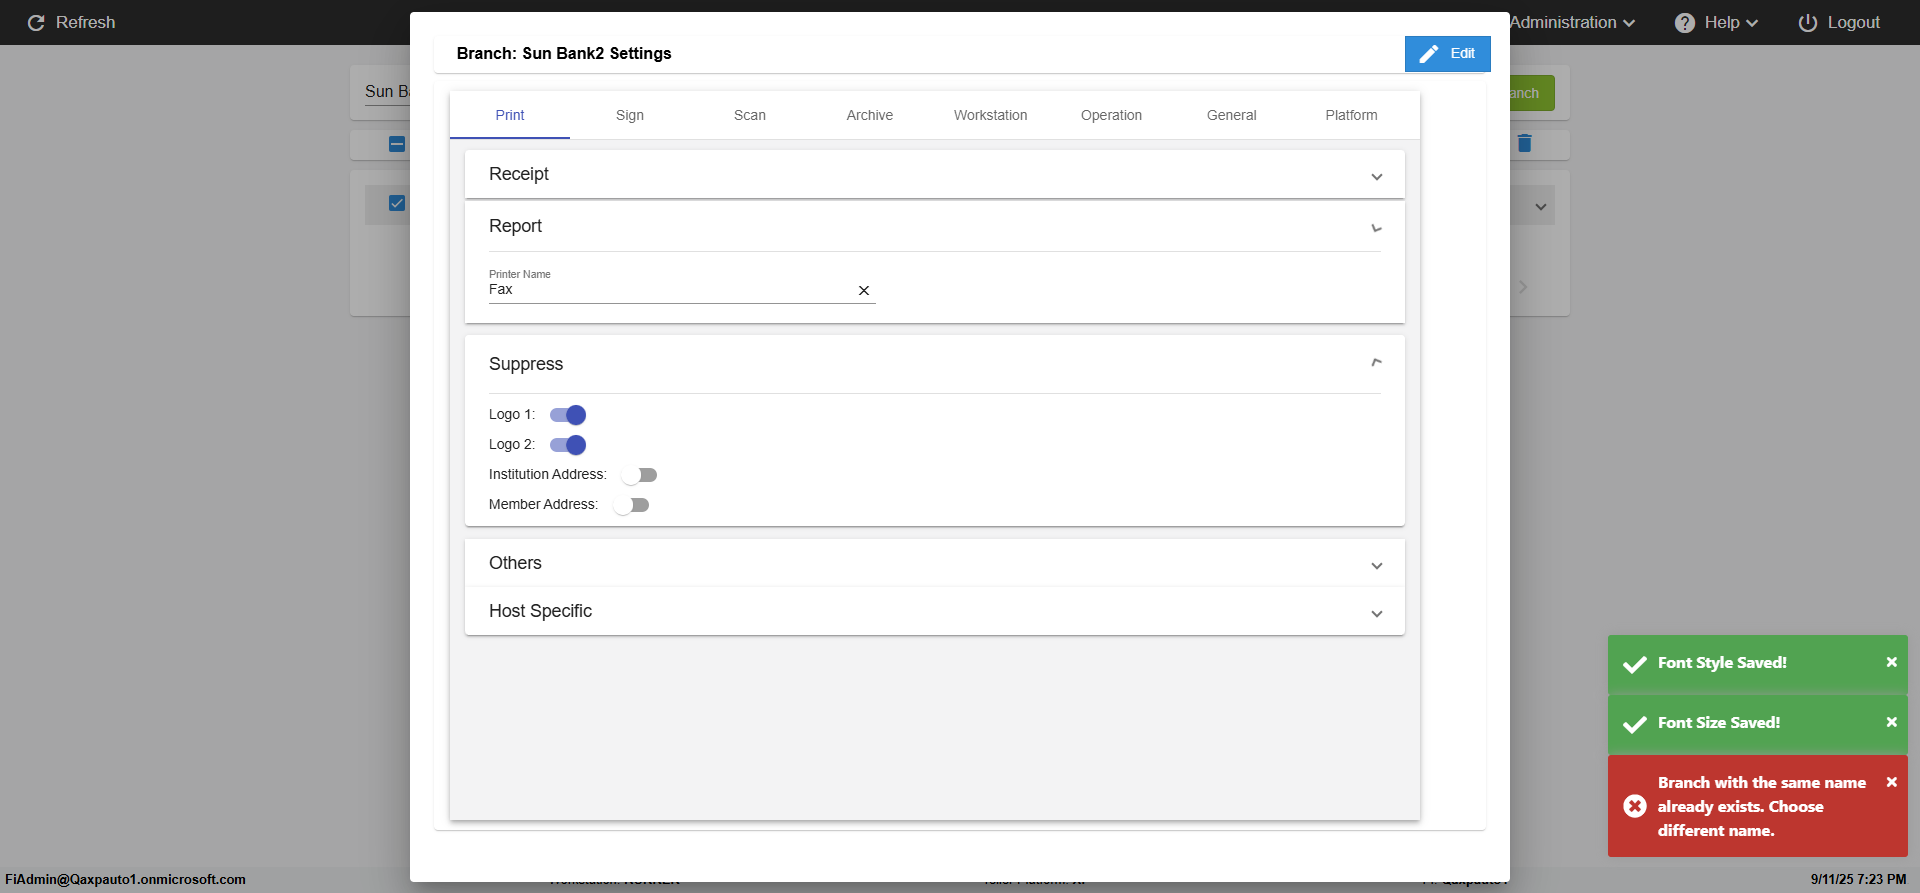Screen dimensions: 1920x893
Task: Dismiss the Font Style Saved notification
Action: pos(1891,662)
